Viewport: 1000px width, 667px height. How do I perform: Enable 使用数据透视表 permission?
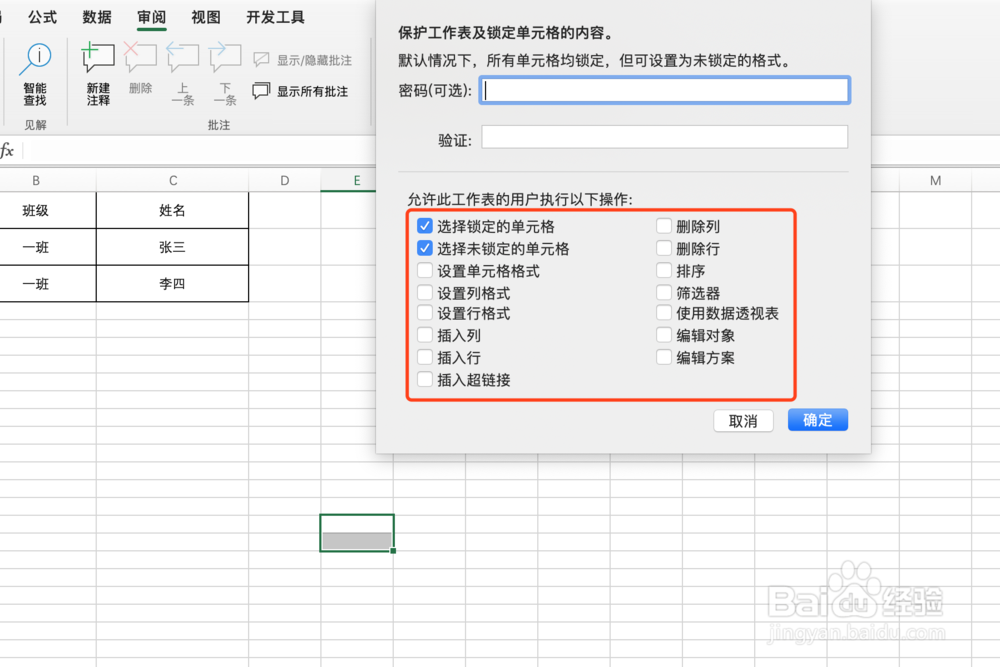(x=664, y=313)
